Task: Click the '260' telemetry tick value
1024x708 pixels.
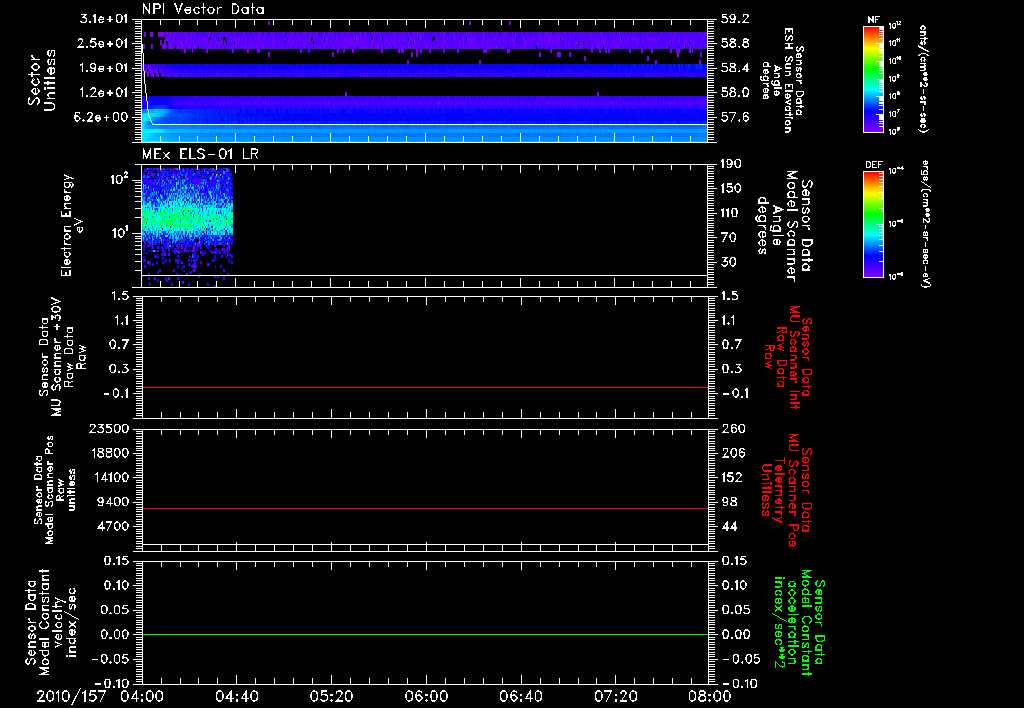Action: click(731, 429)
